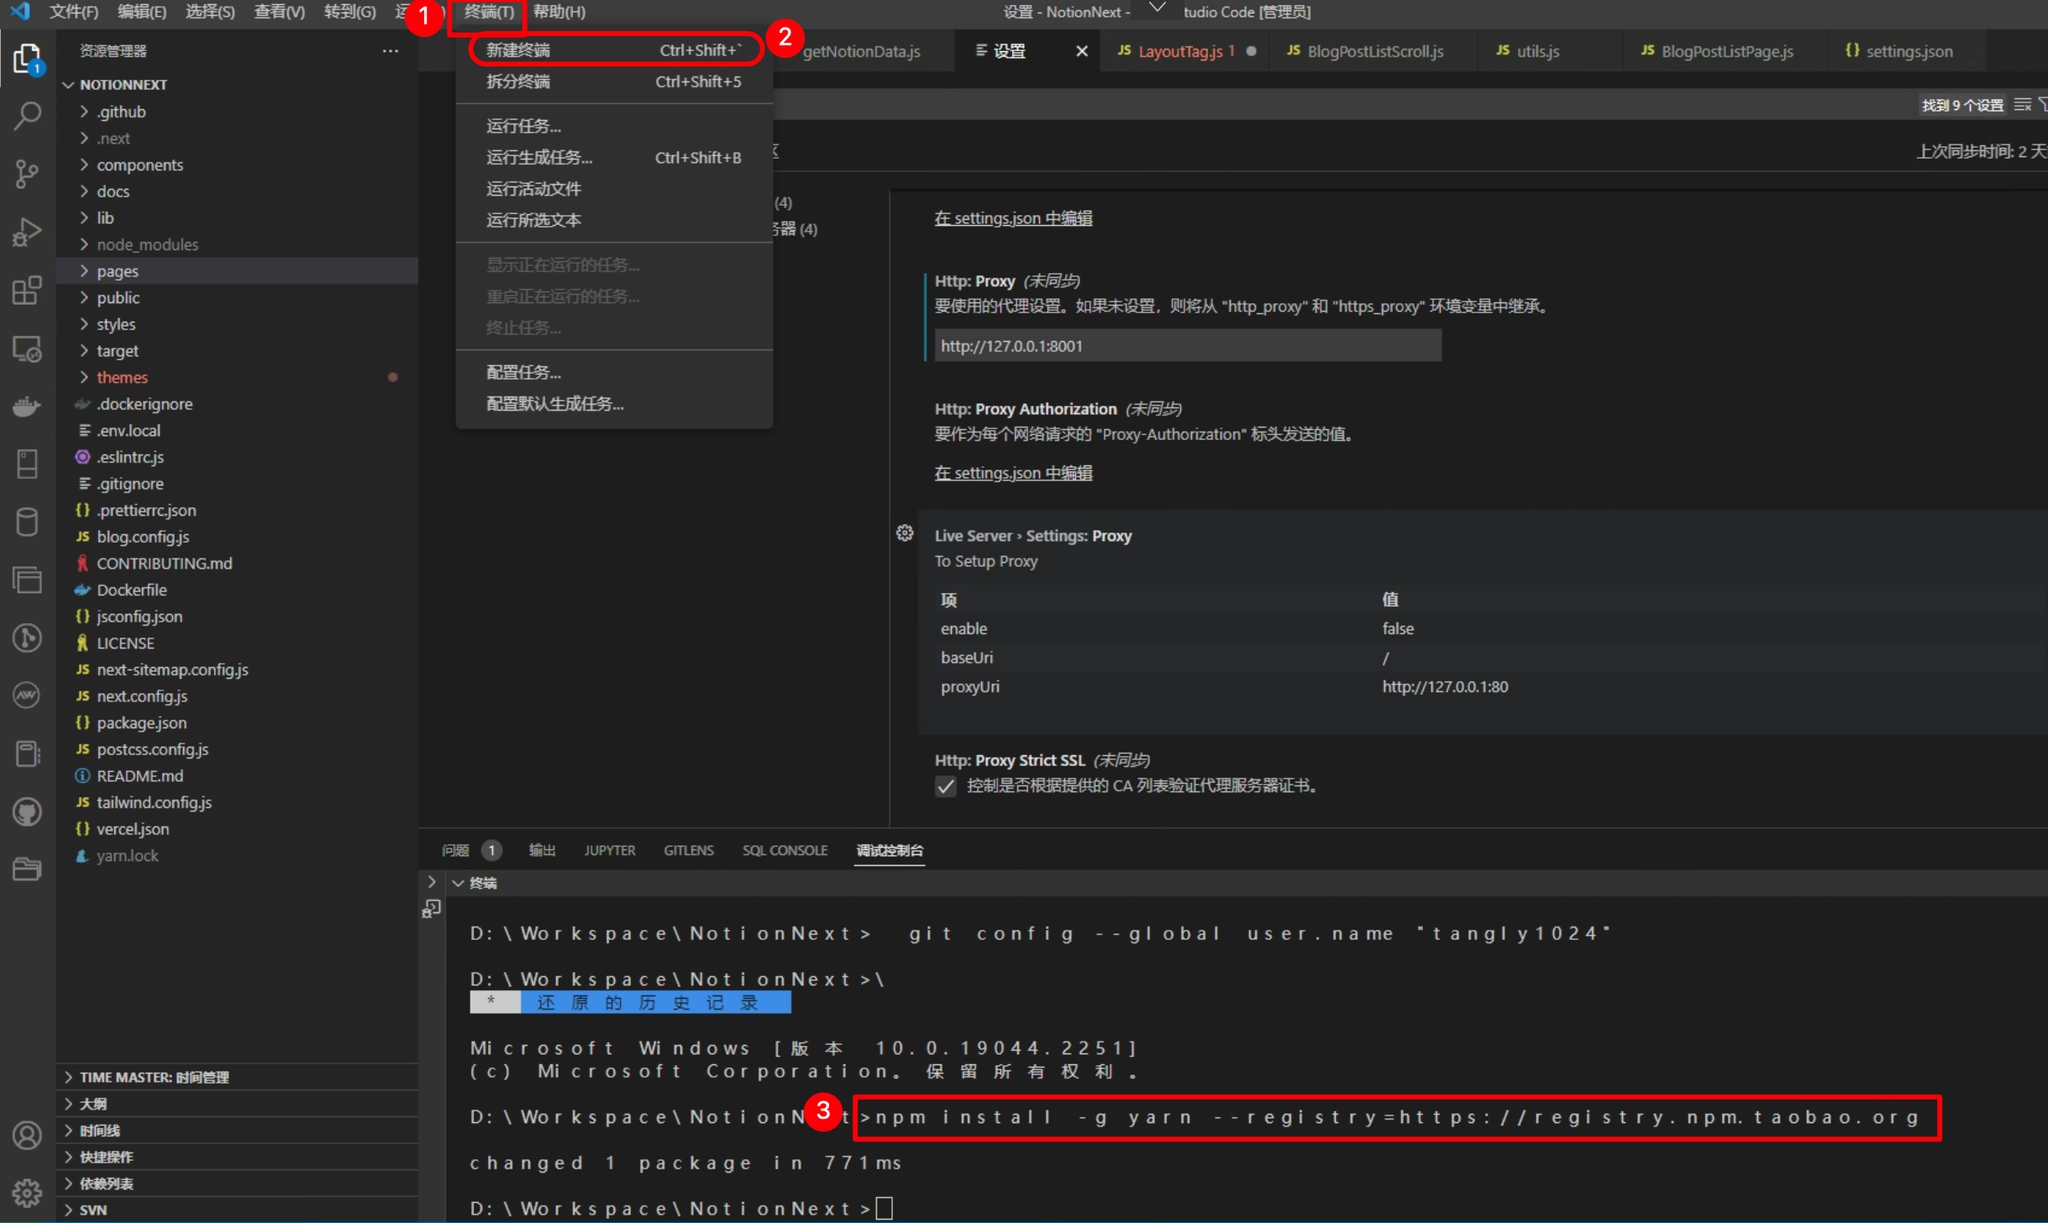This screenshot has height=1223, width=2048.
Task: Expand the themes folder
Action: click(84, 377)
